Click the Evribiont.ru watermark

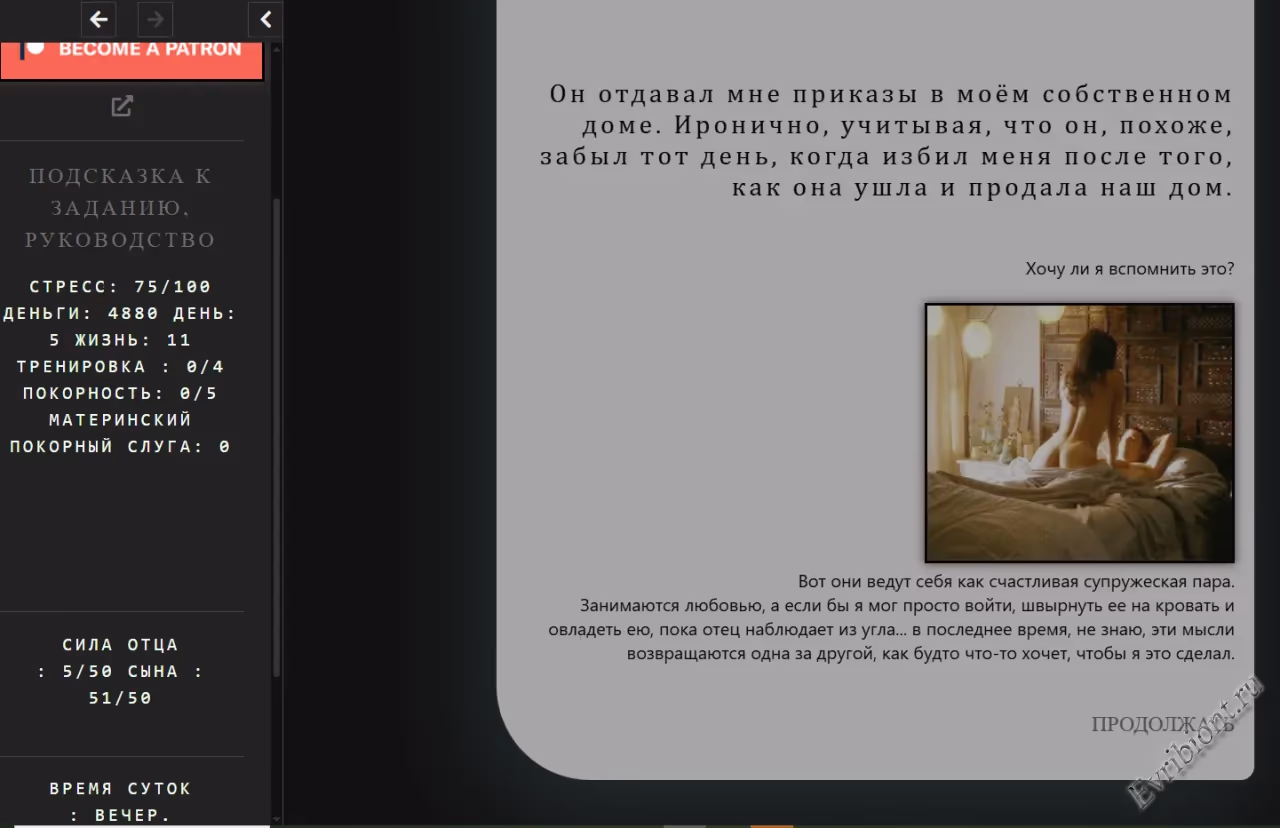pyautogui.click(x=1196, y=741)
